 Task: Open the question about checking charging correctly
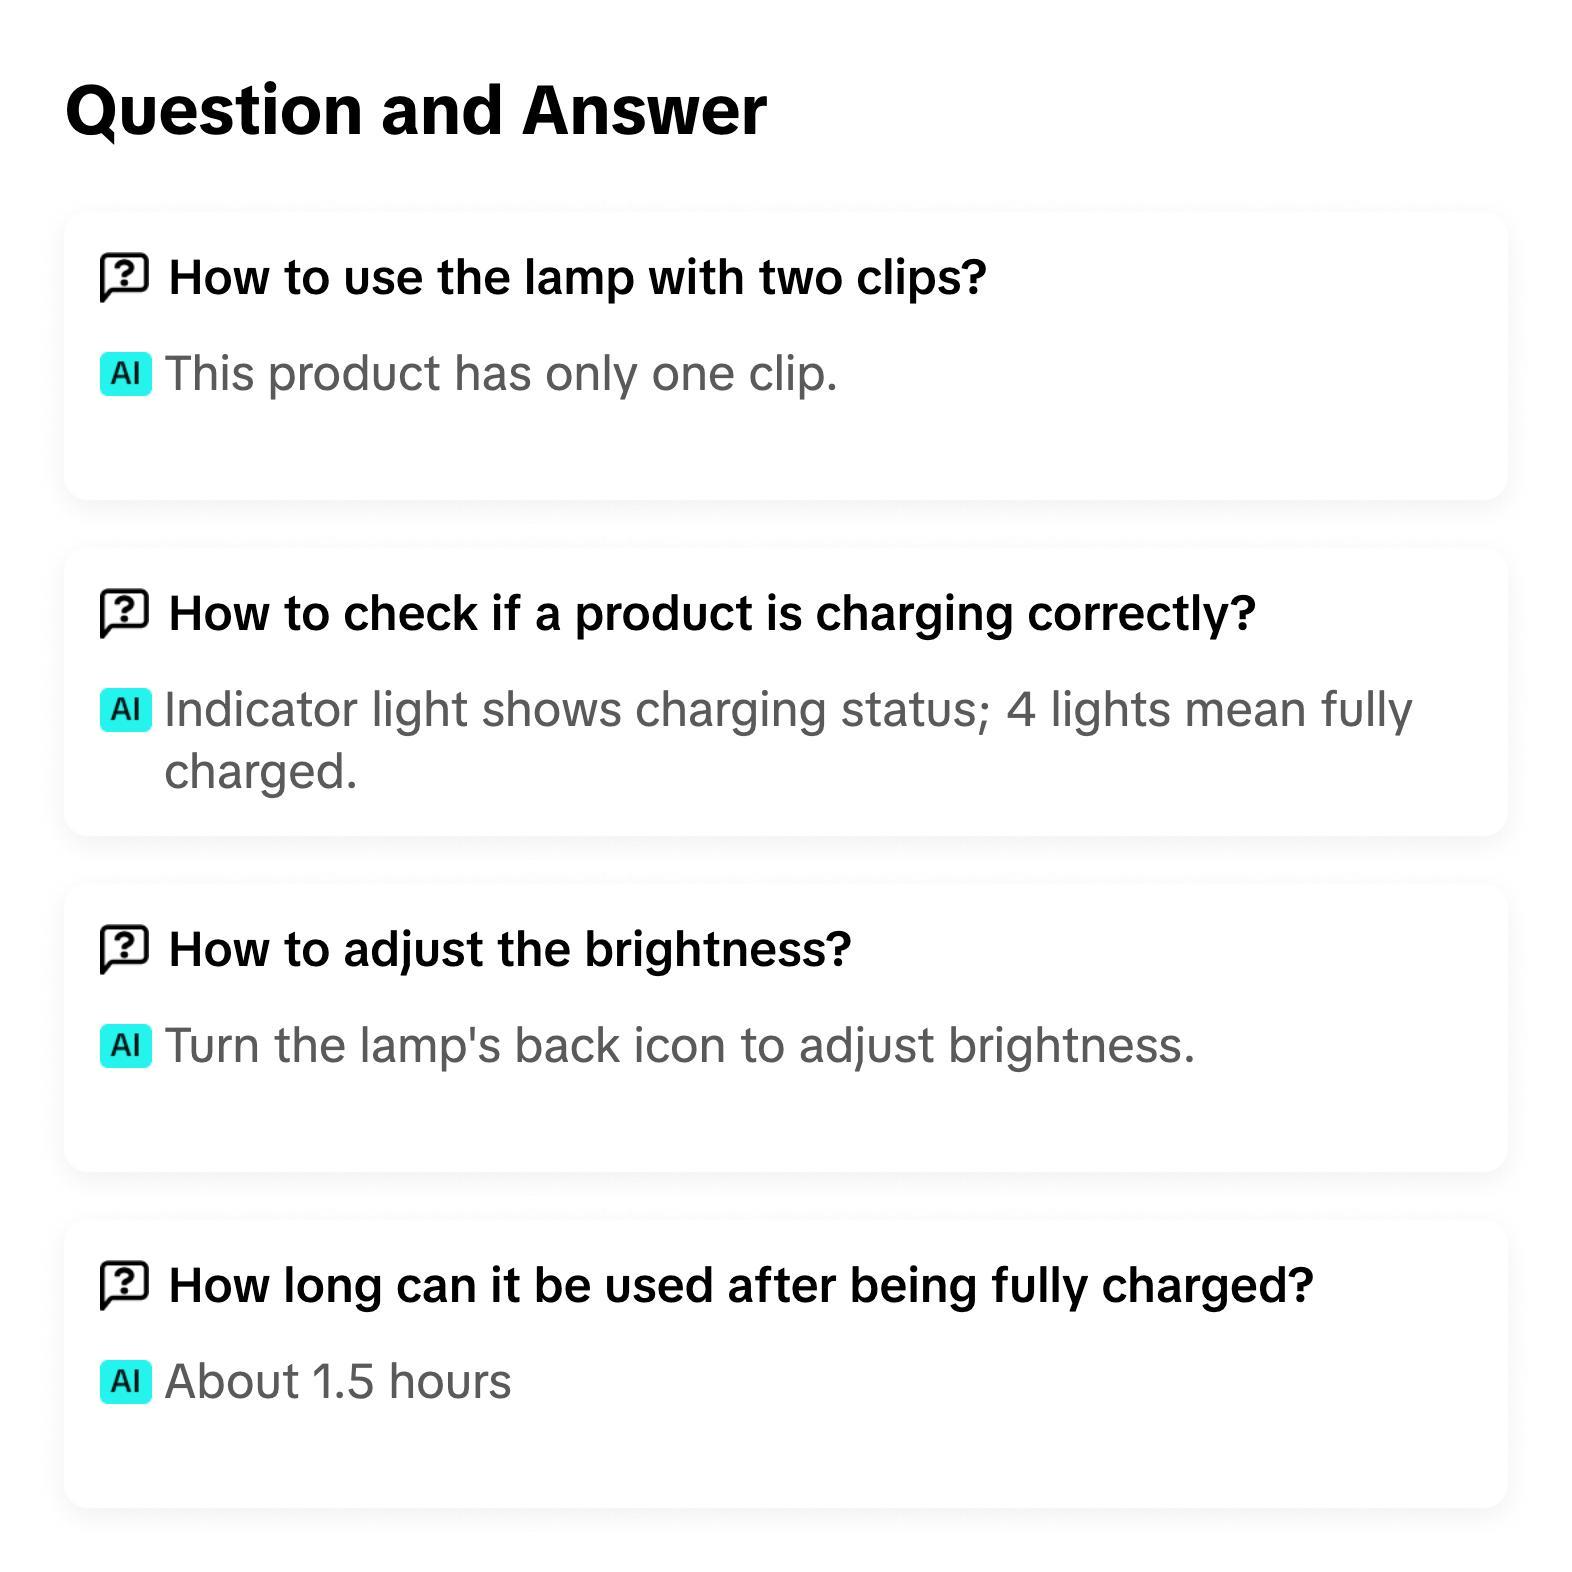712,613
